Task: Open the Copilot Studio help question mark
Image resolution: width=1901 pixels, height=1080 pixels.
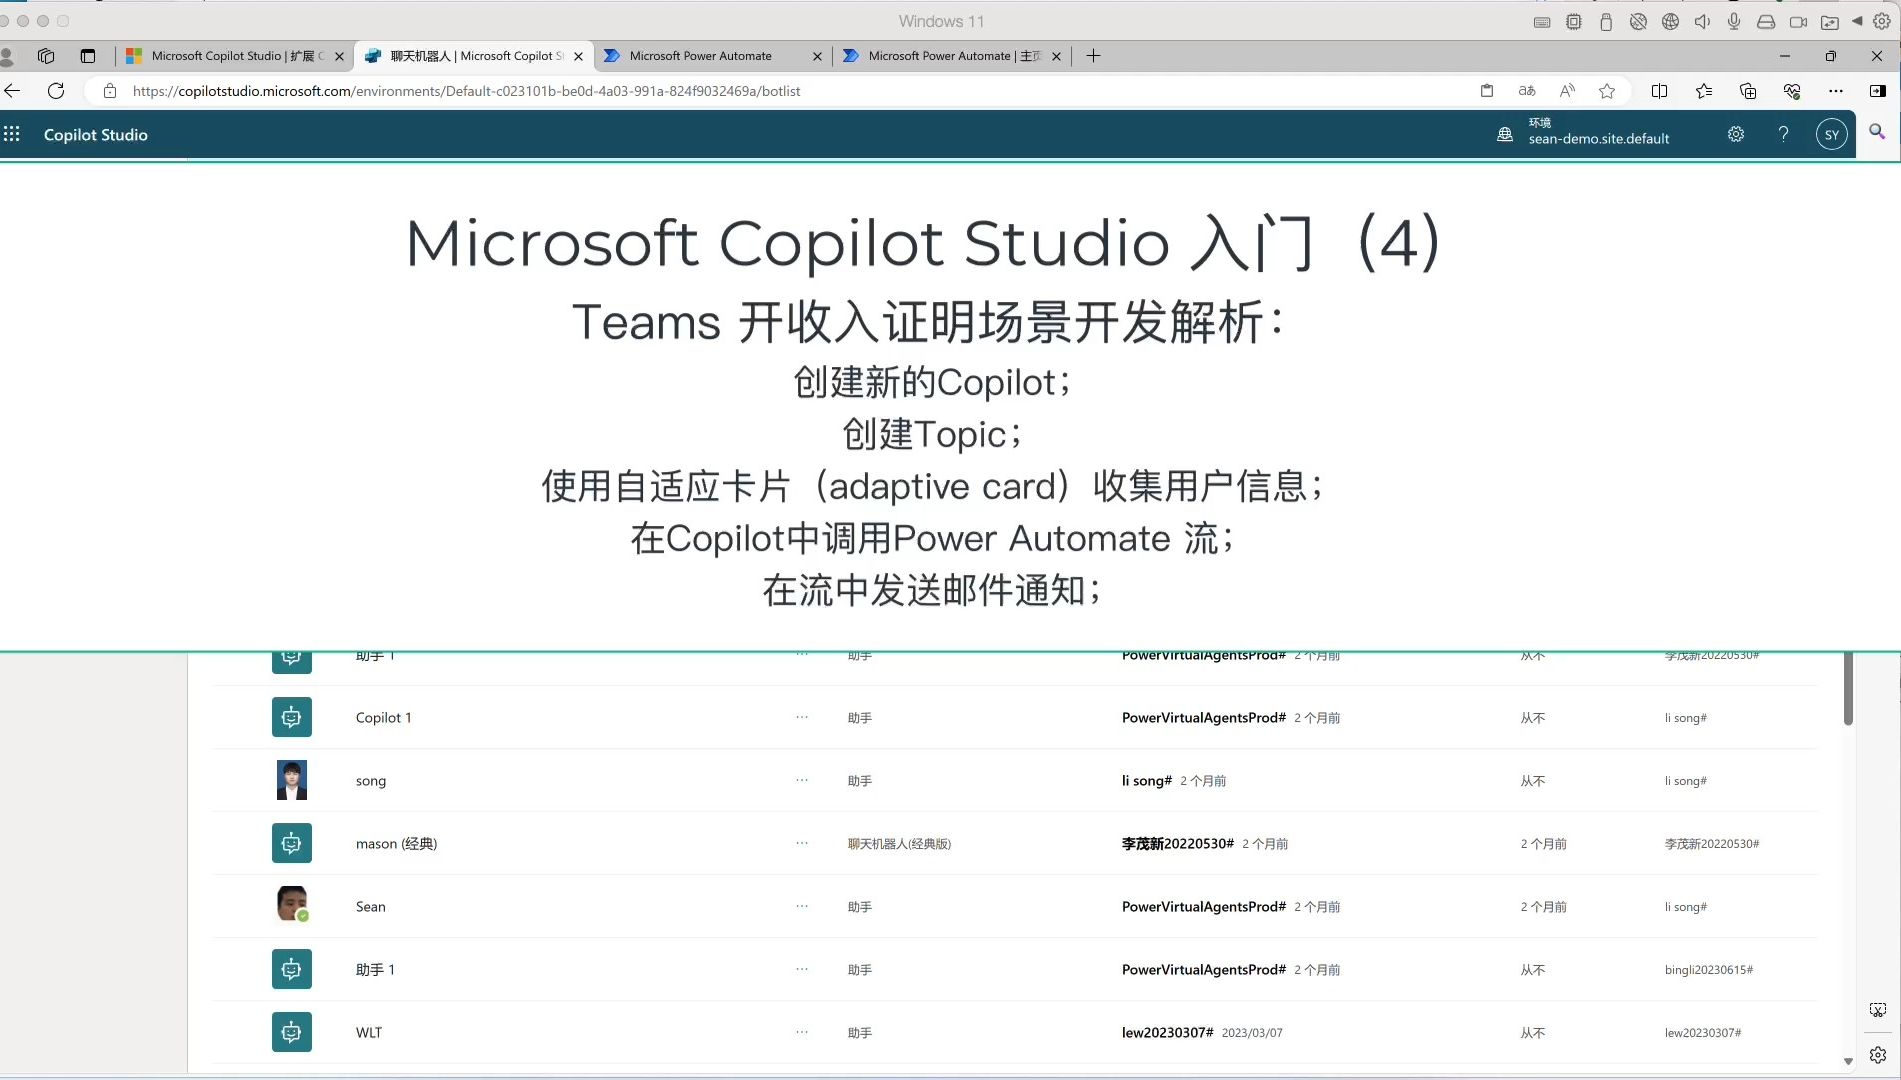Action: (1783, 134)
